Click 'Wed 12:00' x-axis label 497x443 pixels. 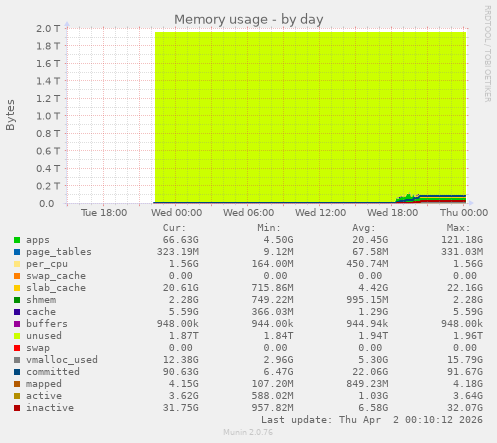point(320,213)
